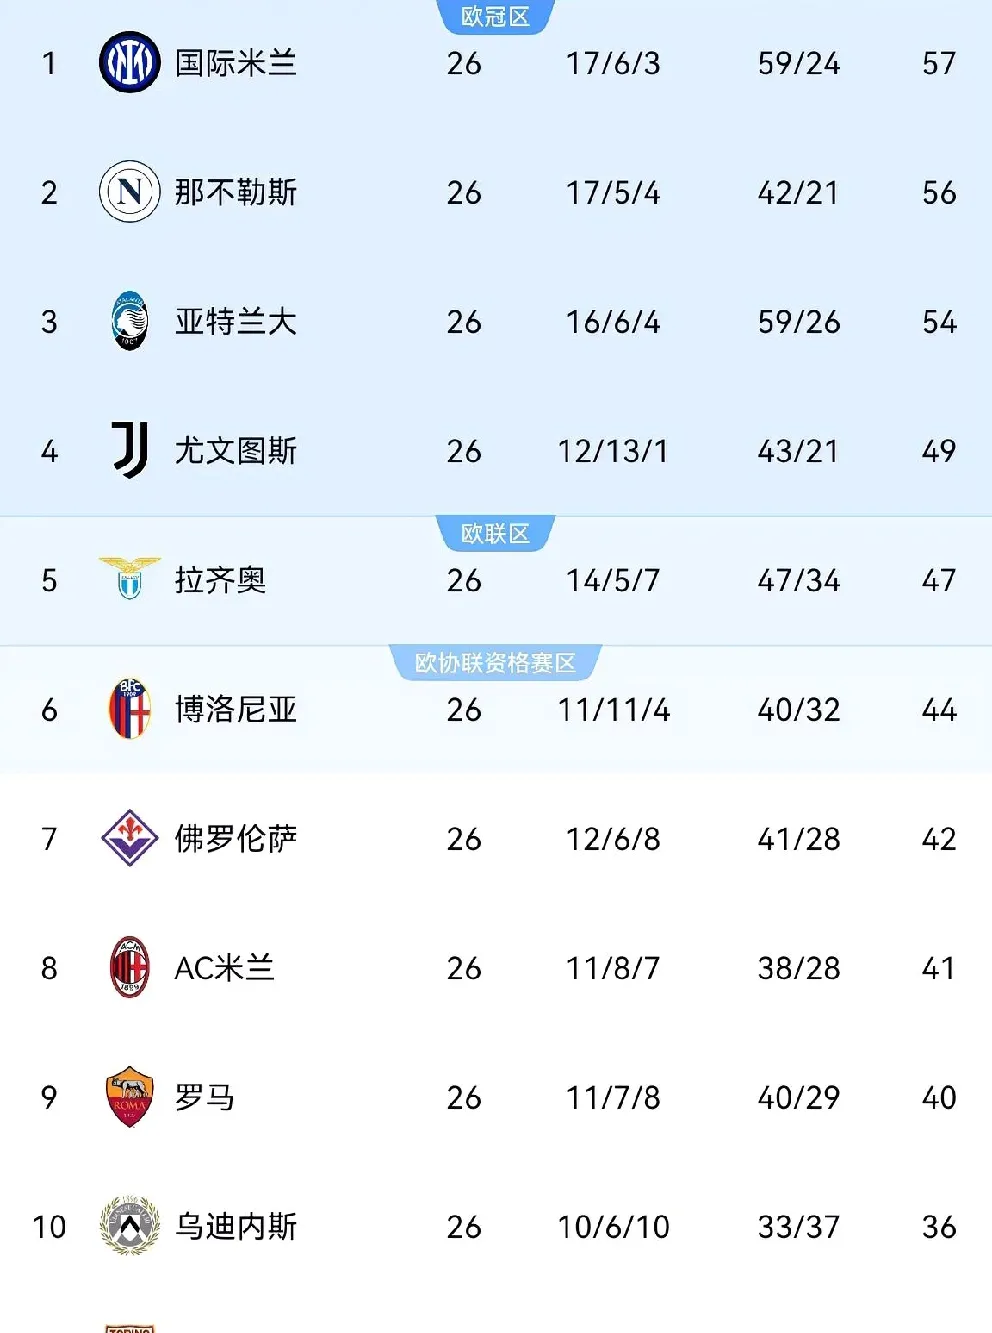
Task: Click the Roma wolf crest
Action: 130,1097
